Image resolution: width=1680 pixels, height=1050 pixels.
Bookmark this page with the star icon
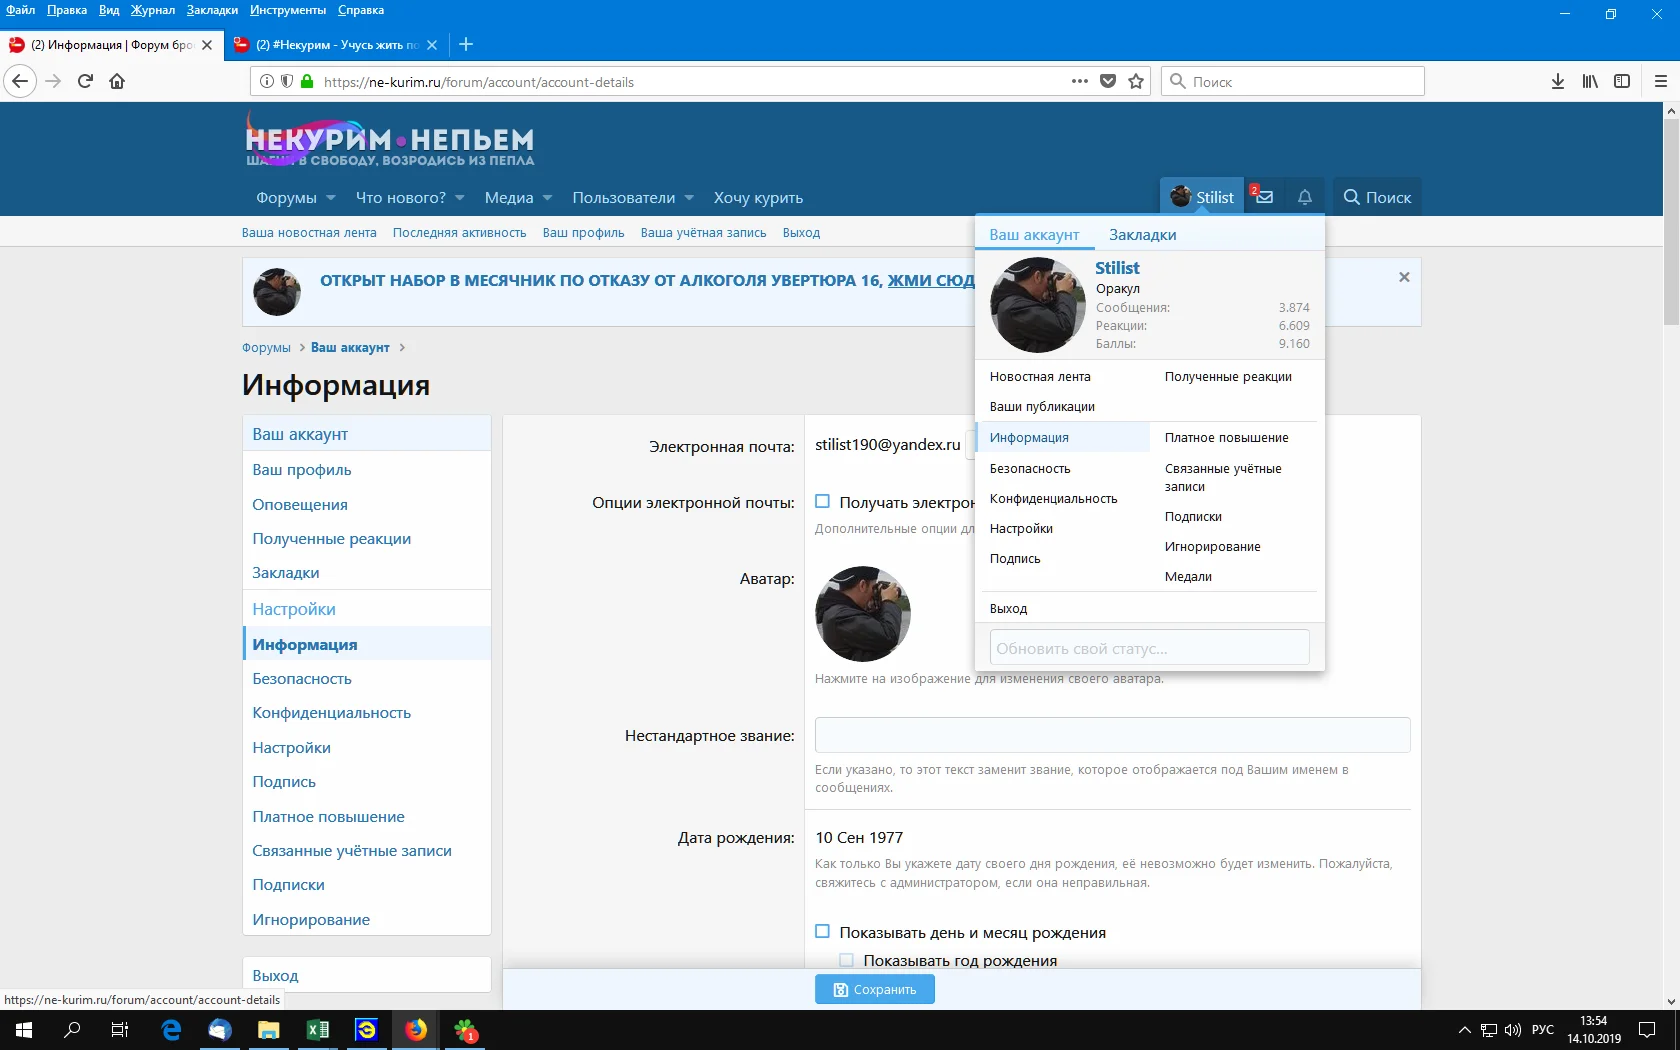pyautogui.click(x=1136, y=81)
